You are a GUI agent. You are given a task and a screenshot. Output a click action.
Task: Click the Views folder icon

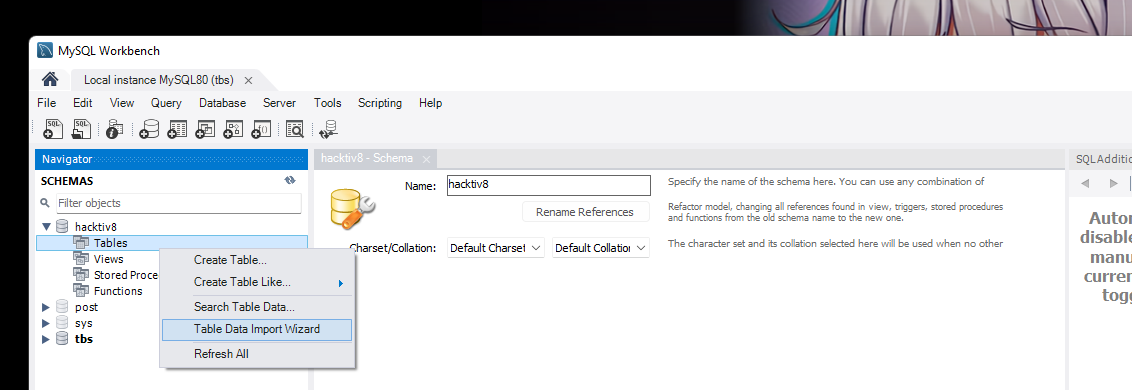click(81, 259)
